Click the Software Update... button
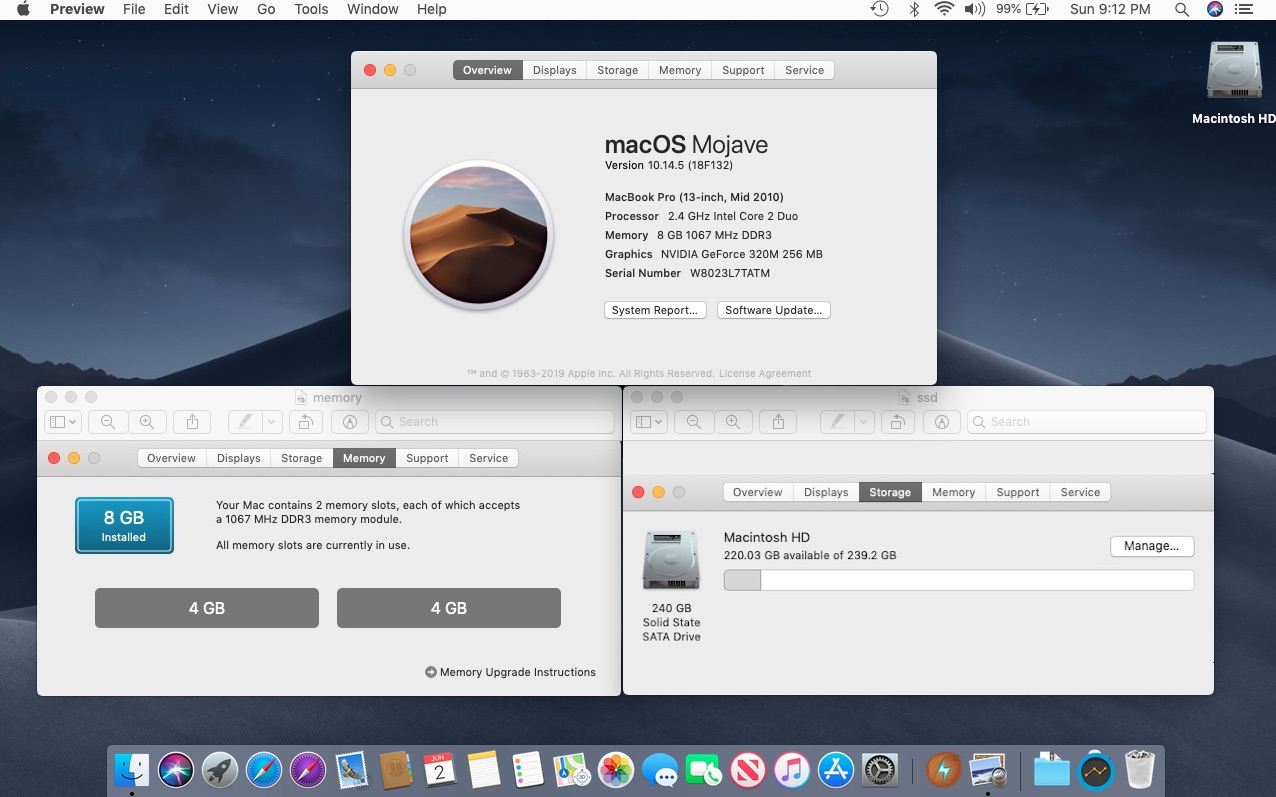Screen dimensions: 1276x797 coord(774,310)
